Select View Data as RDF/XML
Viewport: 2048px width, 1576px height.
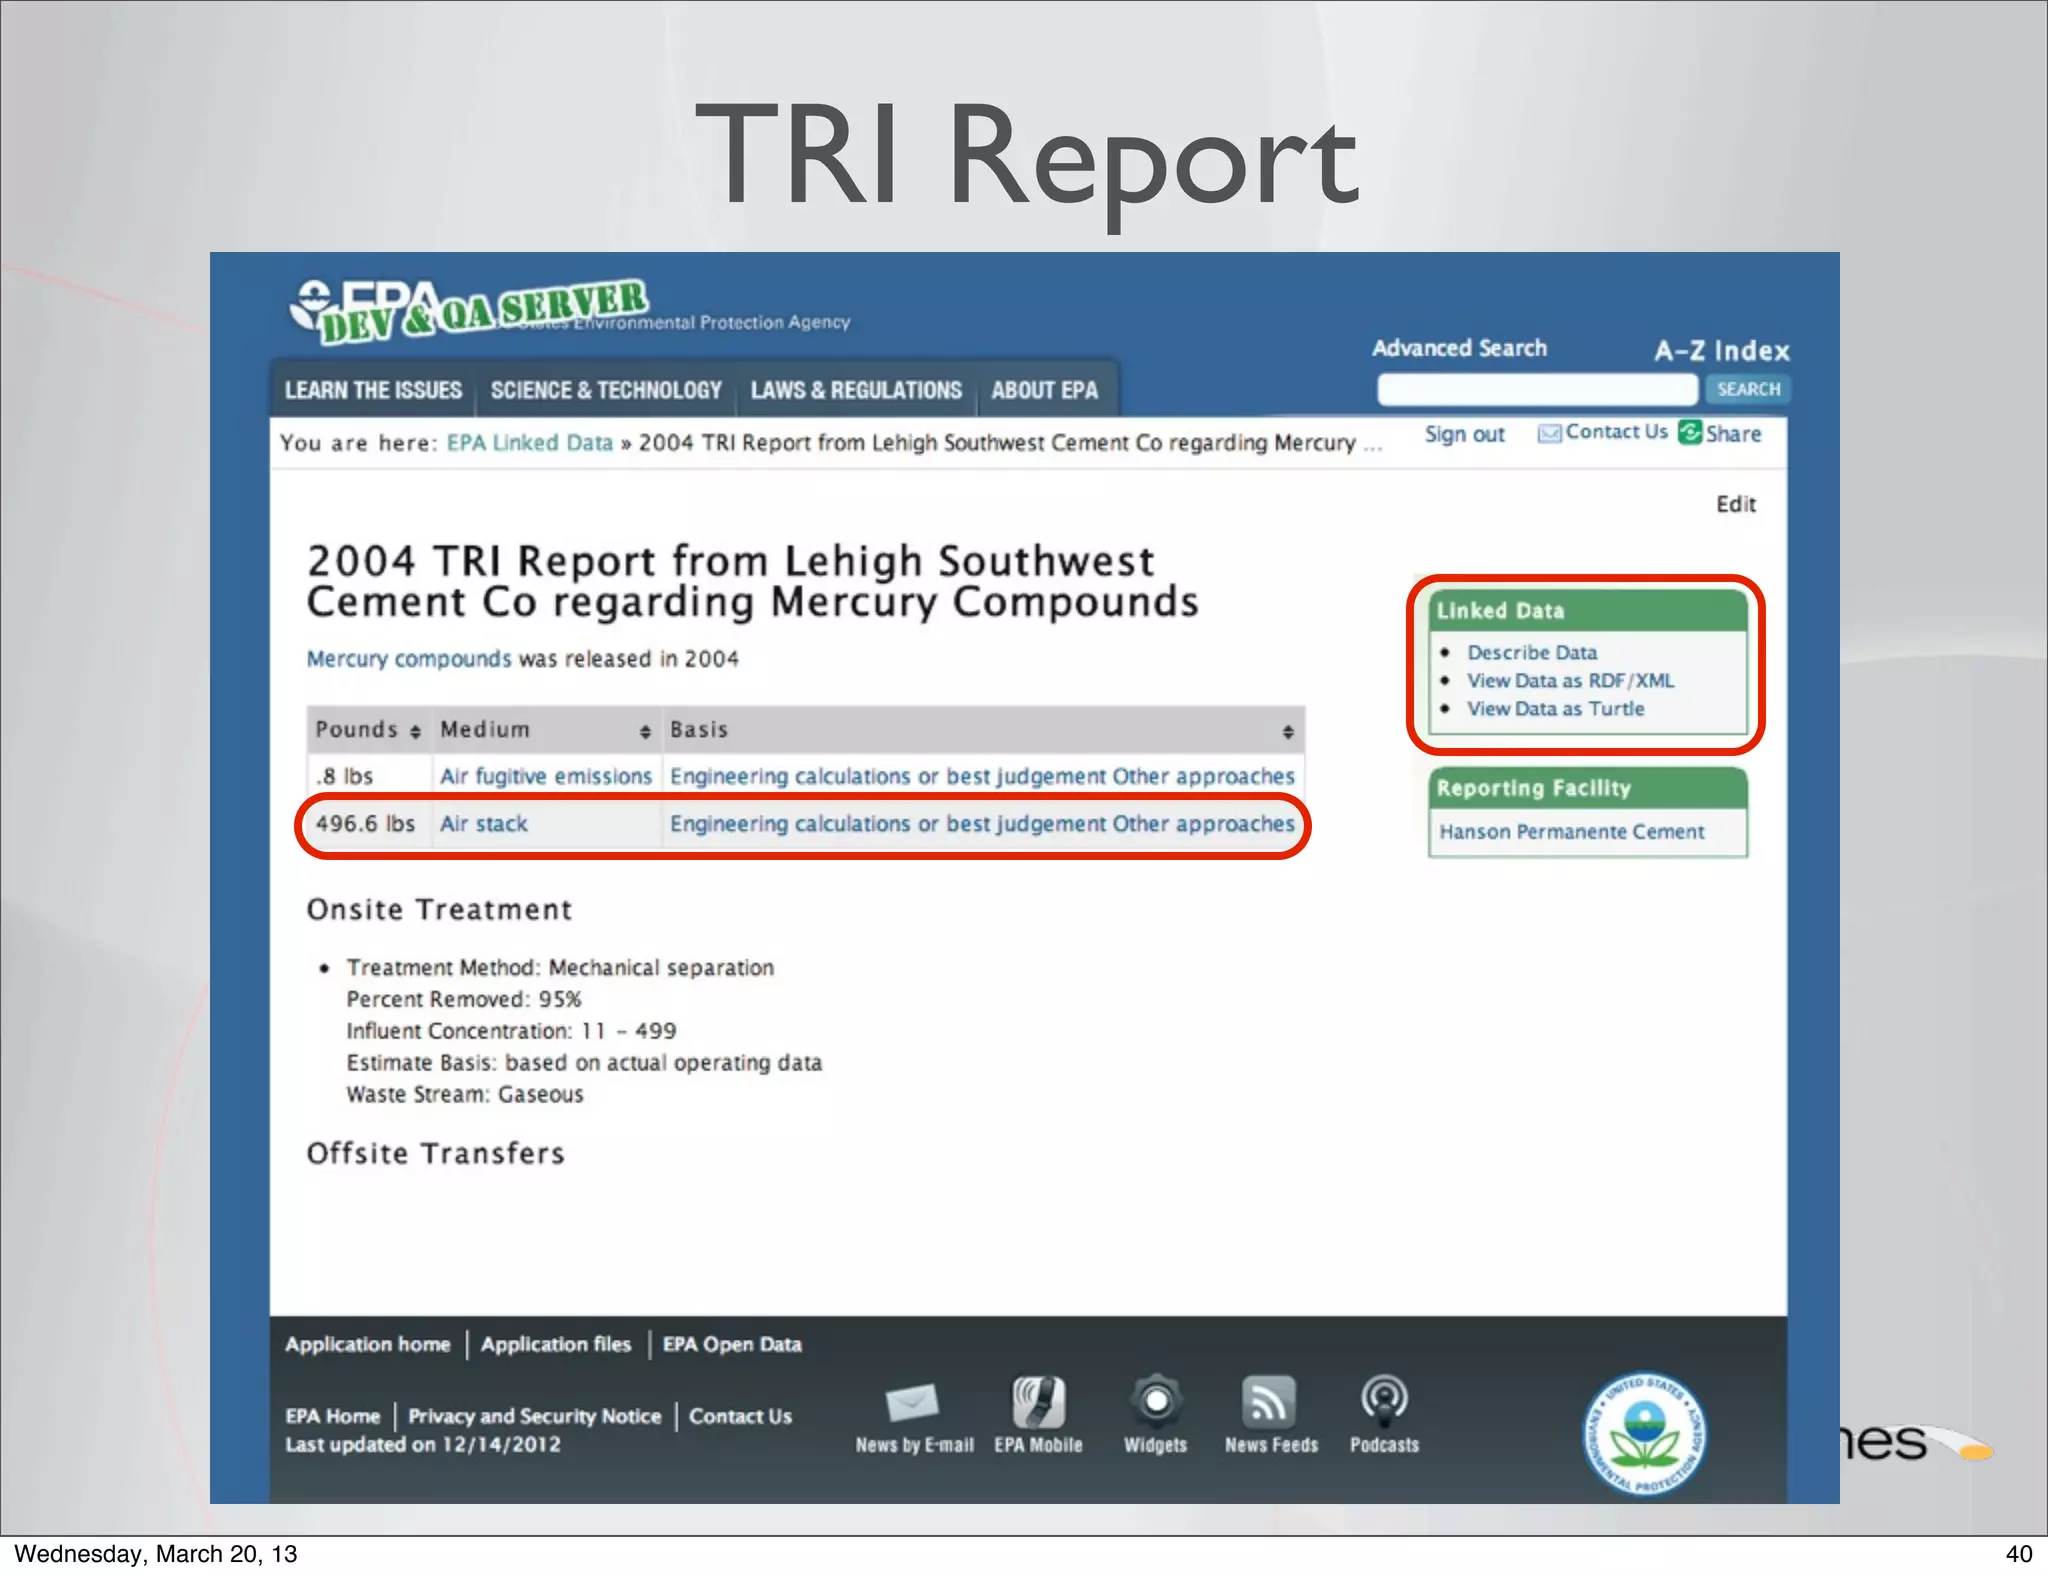tap(1570, 680)
